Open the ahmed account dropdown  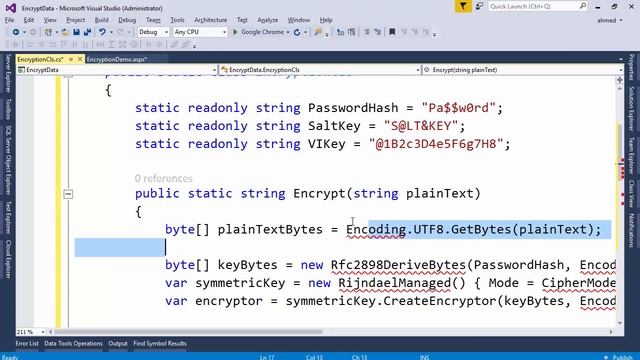610,20
